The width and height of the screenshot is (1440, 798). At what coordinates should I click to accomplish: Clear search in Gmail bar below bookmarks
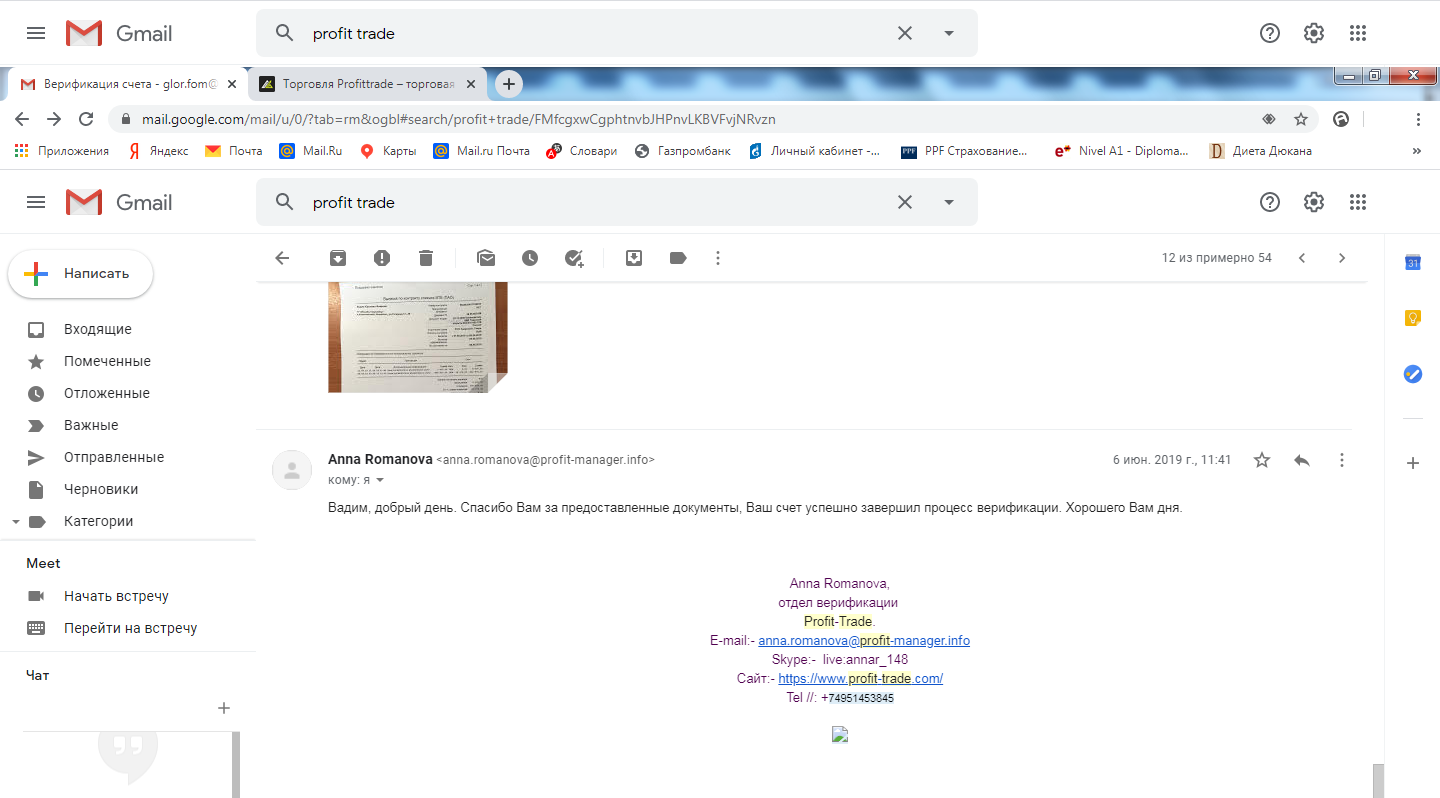(905, 202)
